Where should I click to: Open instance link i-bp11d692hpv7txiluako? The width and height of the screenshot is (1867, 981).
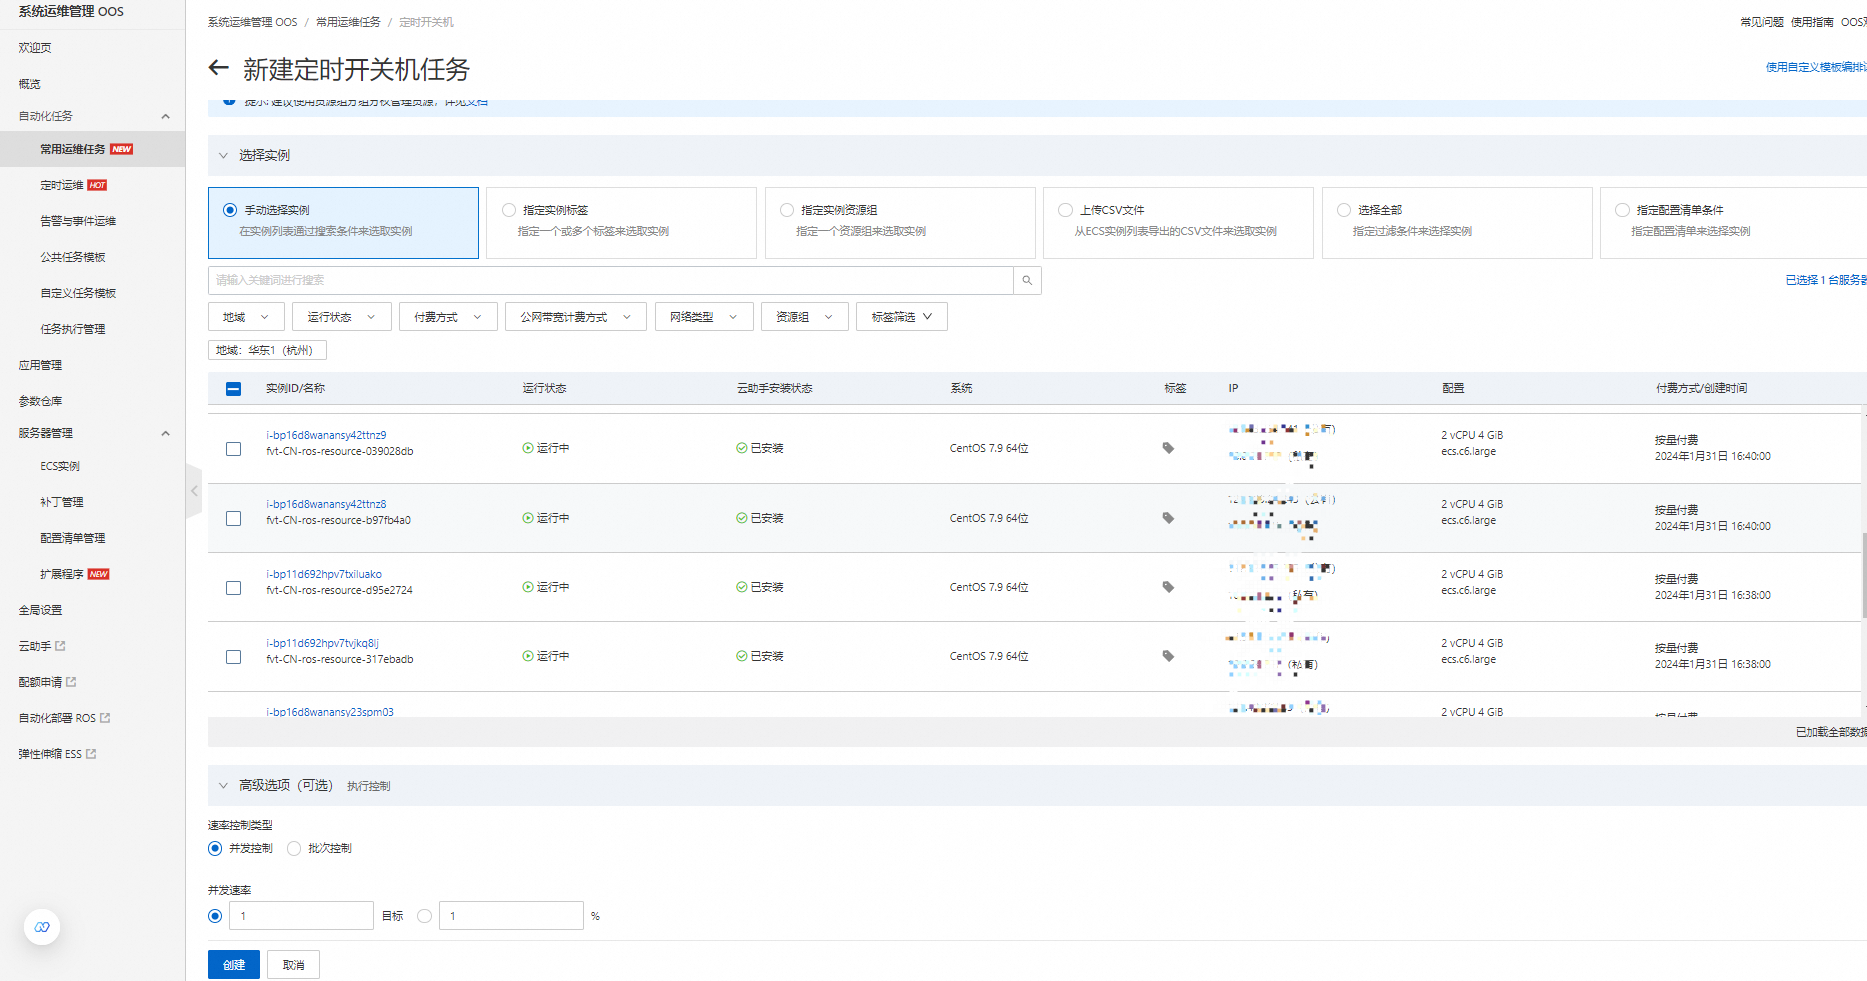pyautogui.click(x=324, y=574)
